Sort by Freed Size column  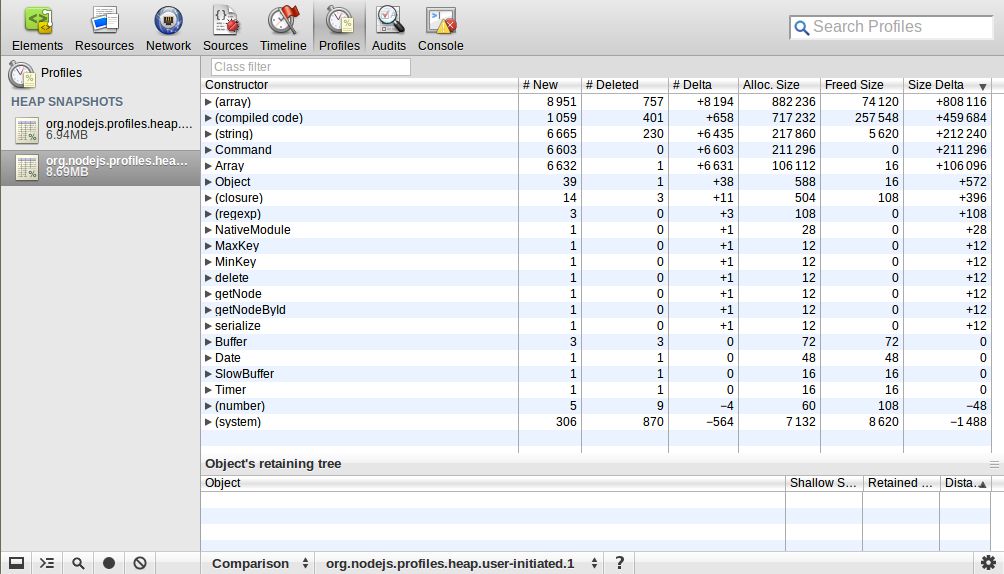pos(862,85)
